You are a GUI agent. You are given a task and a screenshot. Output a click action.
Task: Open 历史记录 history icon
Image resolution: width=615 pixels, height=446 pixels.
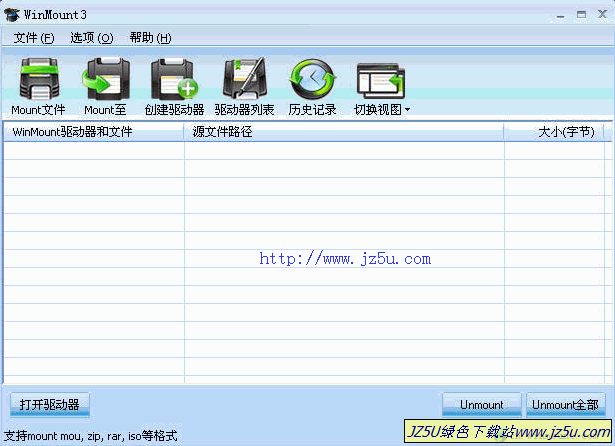(312, 79)
